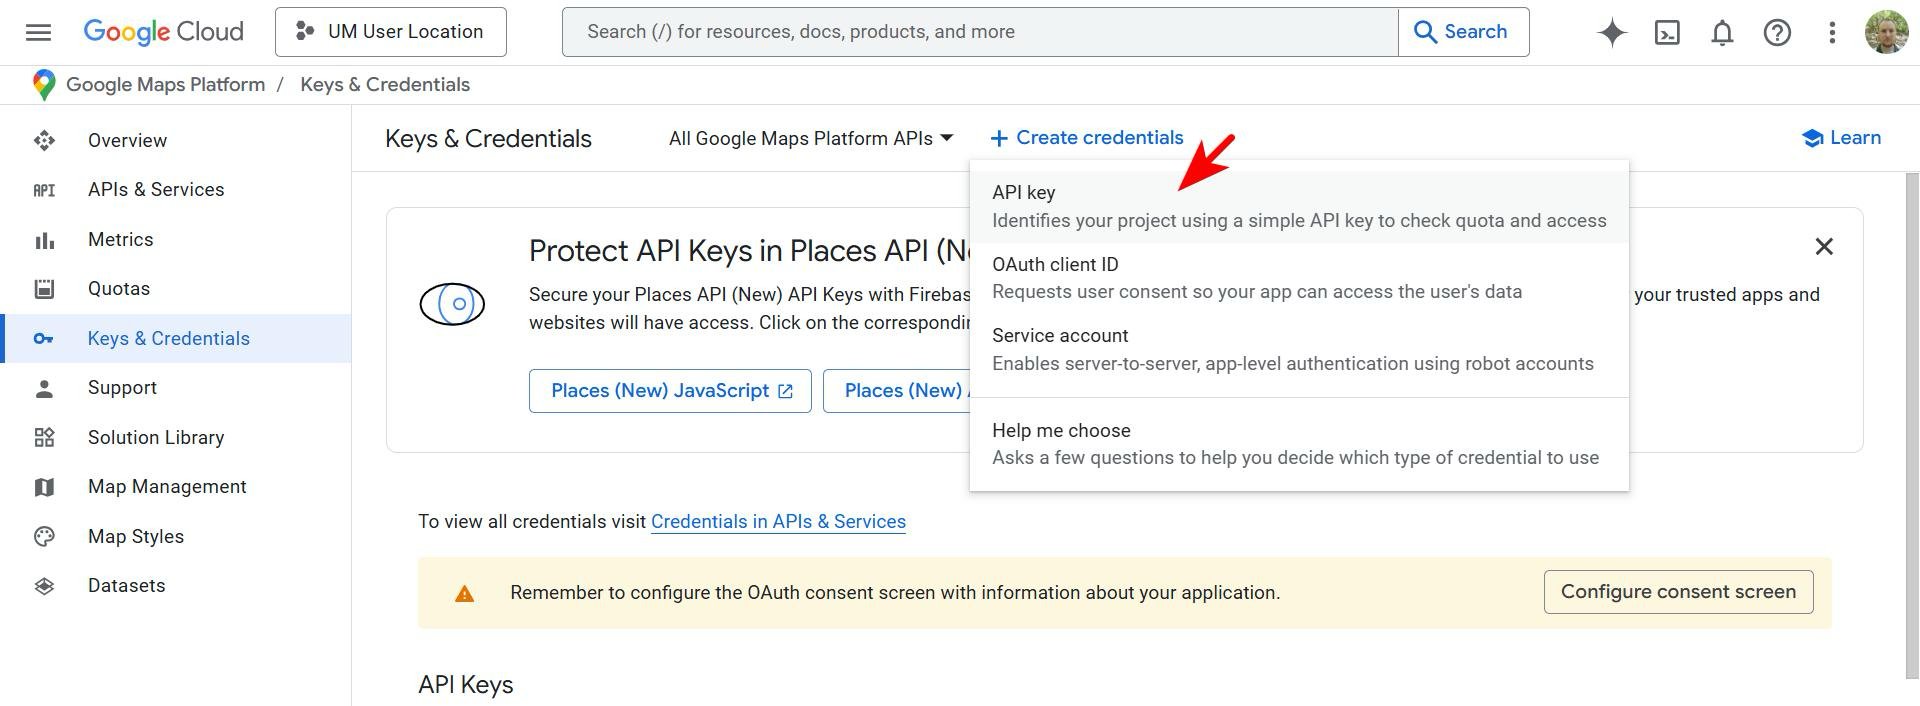Choose Help me choose option

(1299, 444)
